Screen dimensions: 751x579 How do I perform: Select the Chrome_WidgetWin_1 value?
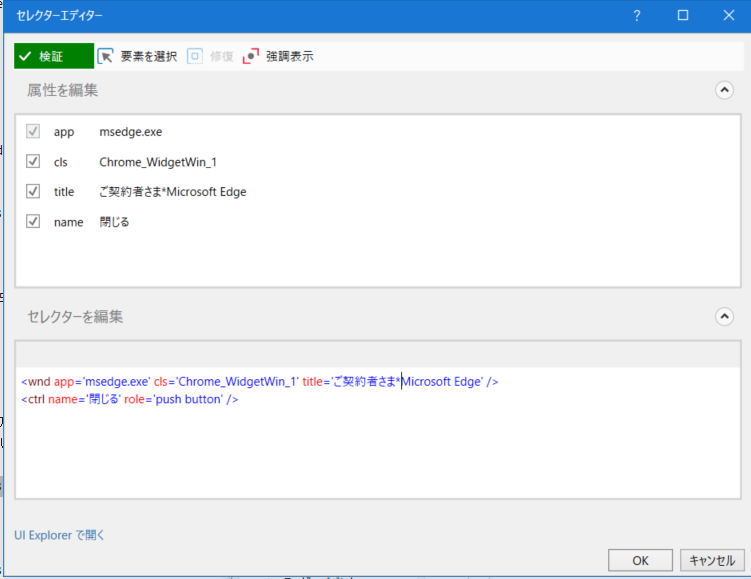point(158,162)
